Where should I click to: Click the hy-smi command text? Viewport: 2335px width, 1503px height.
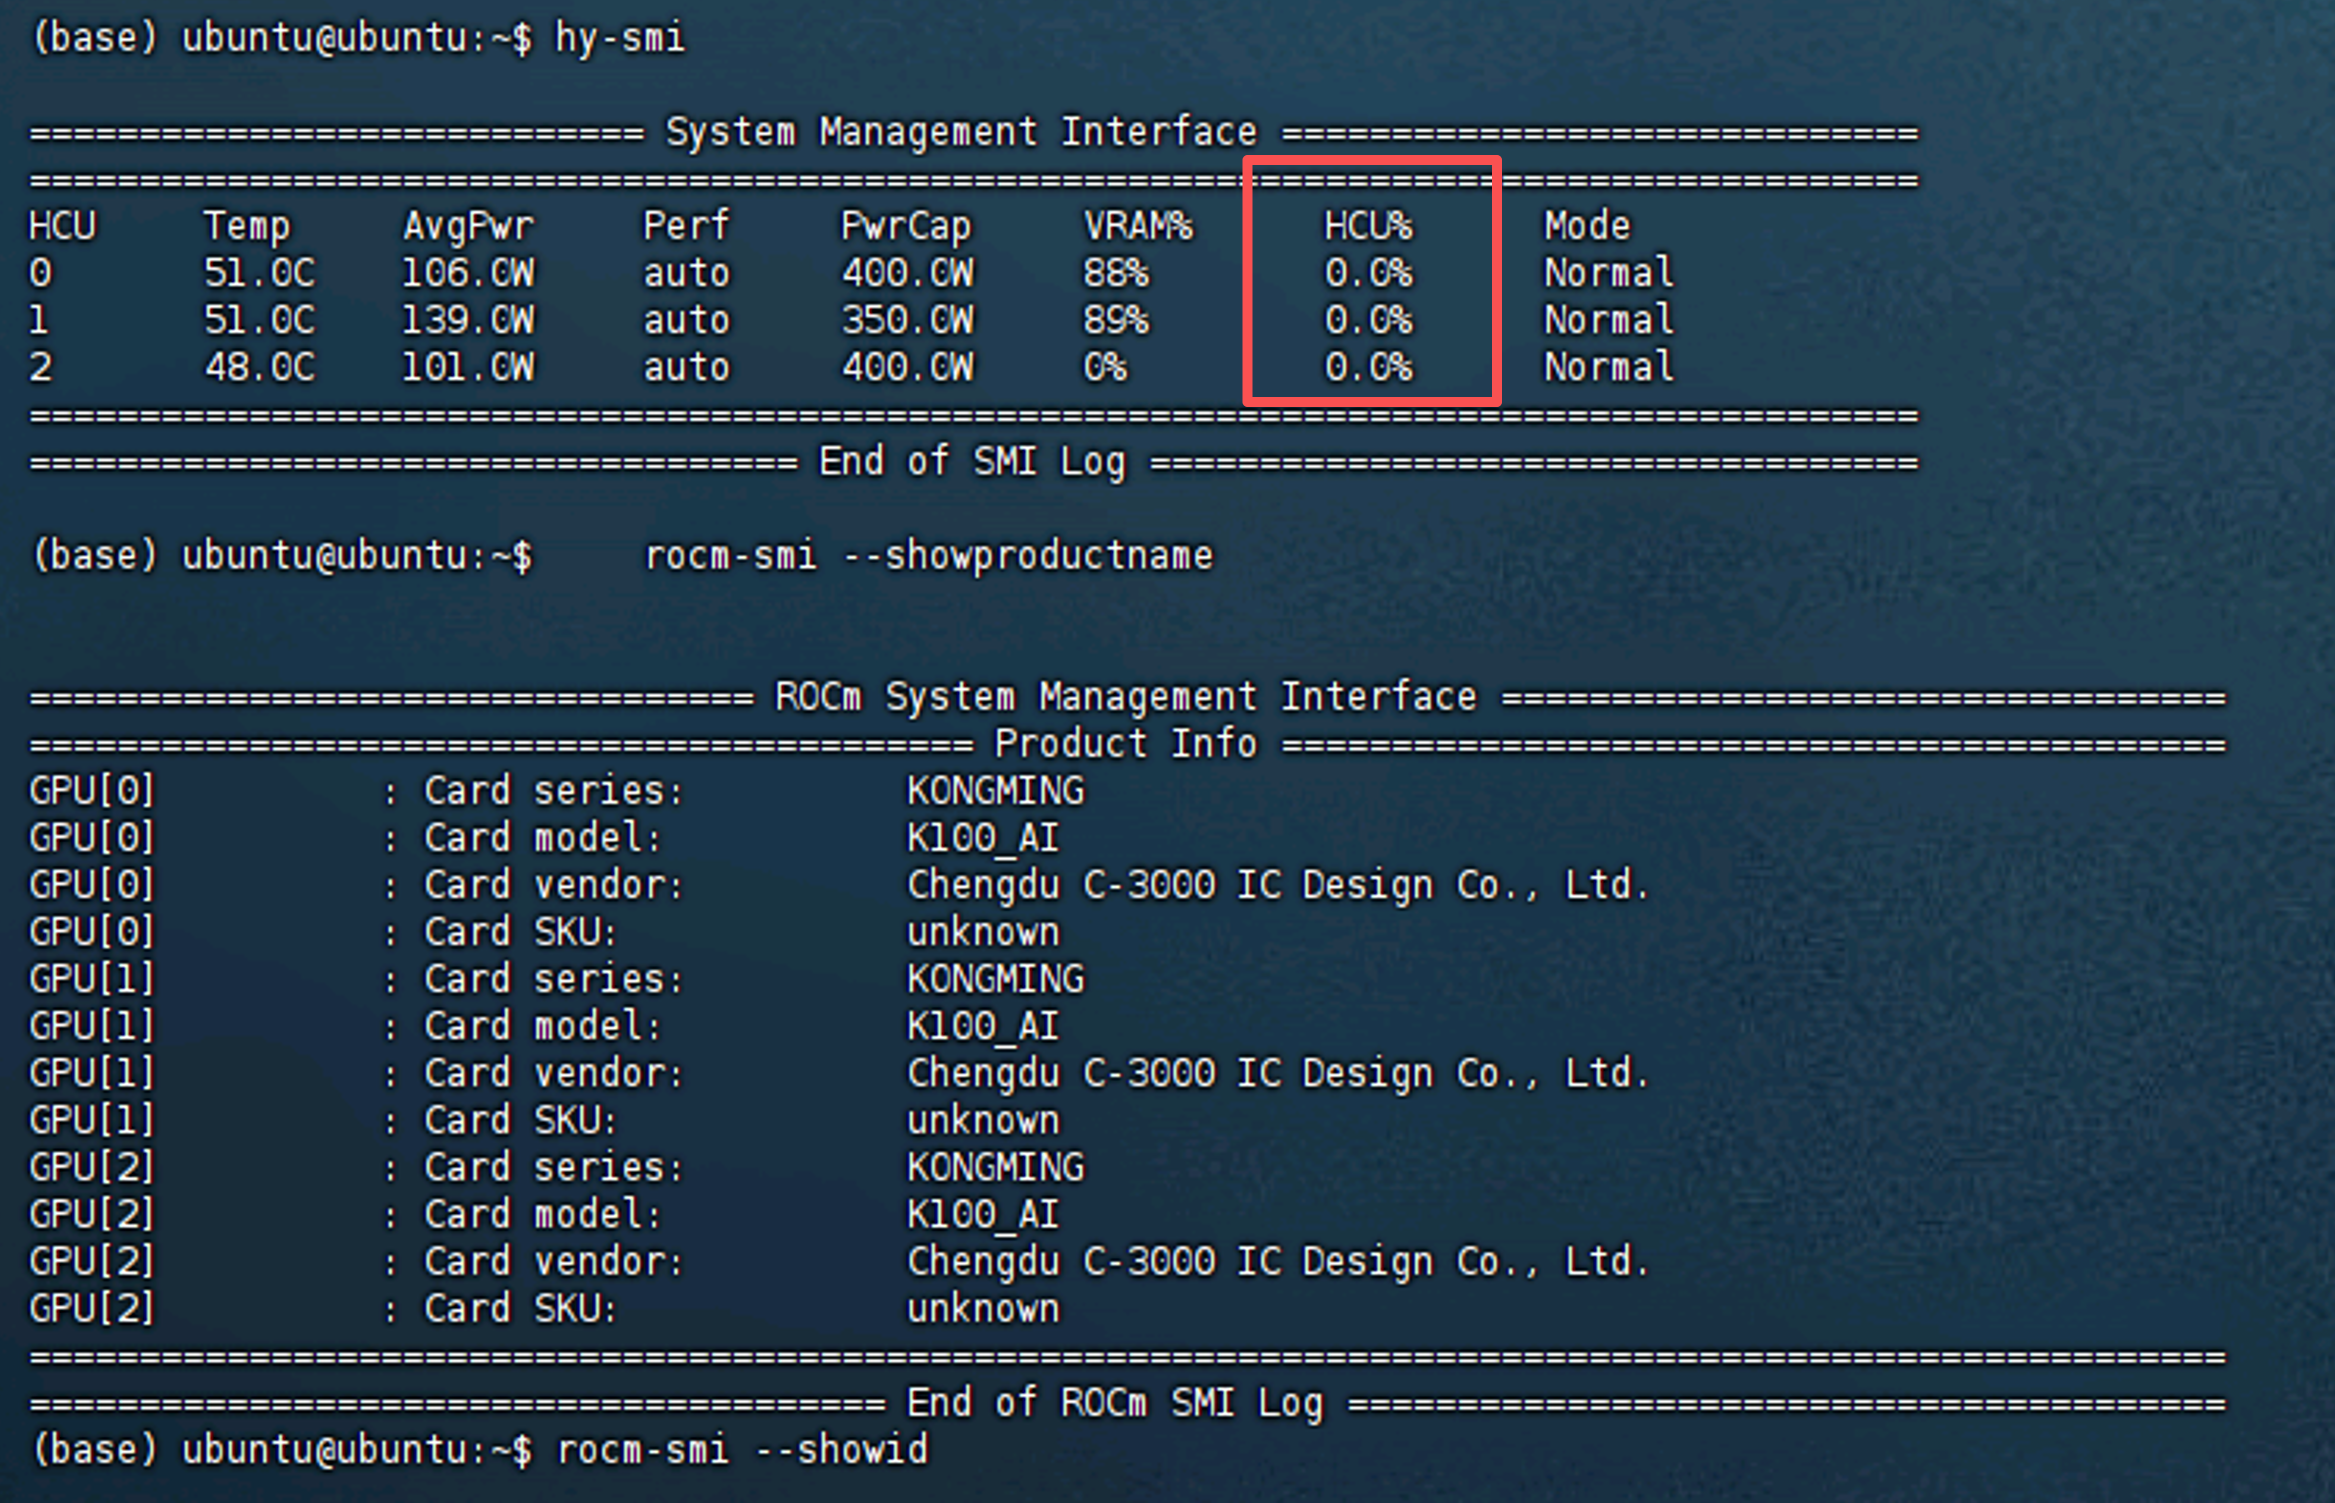click(620, 40)
